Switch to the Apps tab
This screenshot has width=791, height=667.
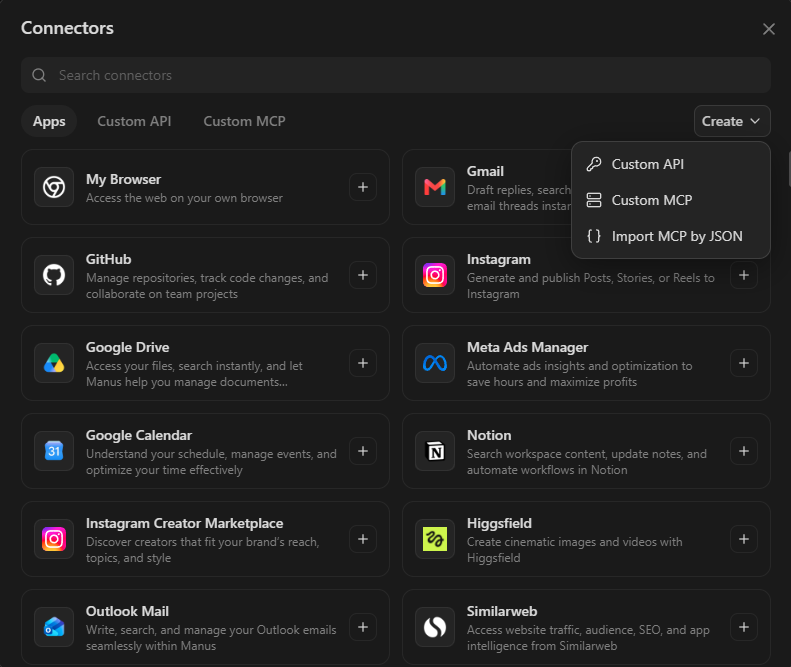(49, 121)
